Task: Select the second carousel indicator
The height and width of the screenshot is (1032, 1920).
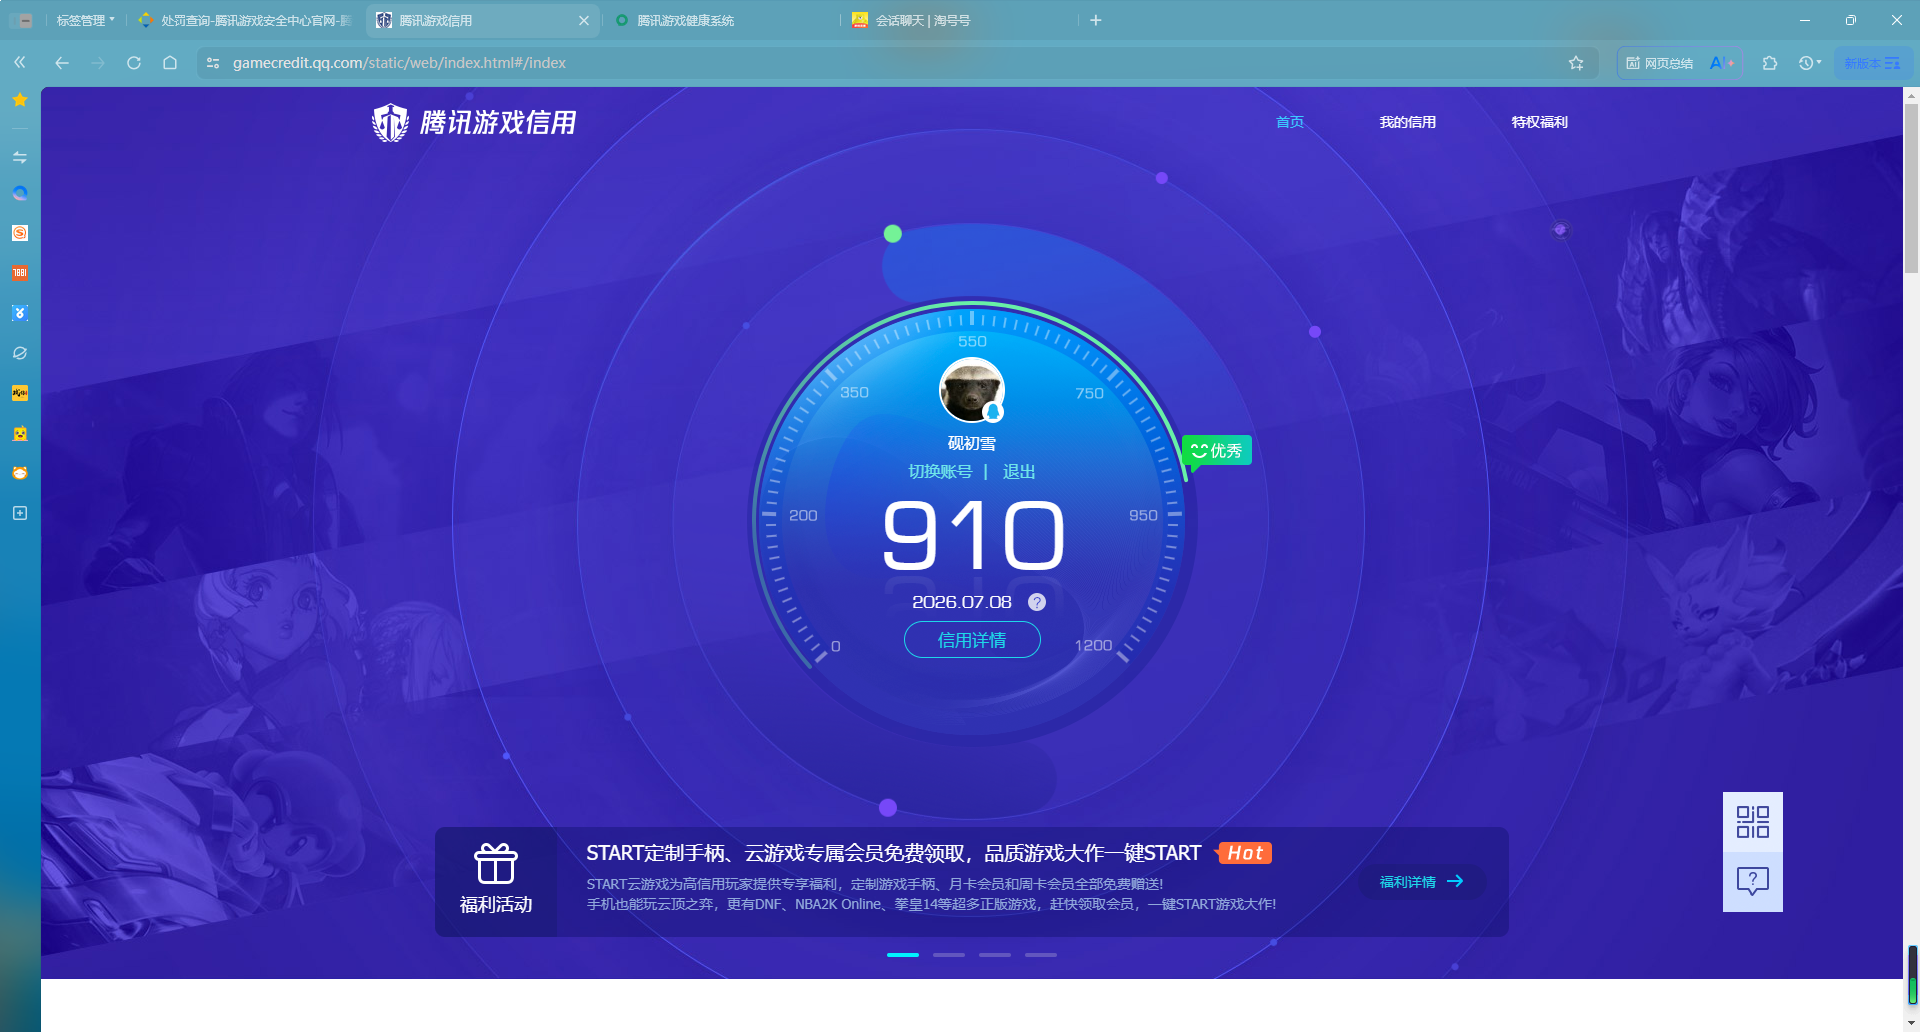Action: pyautogui.click(x=949, y=955)
